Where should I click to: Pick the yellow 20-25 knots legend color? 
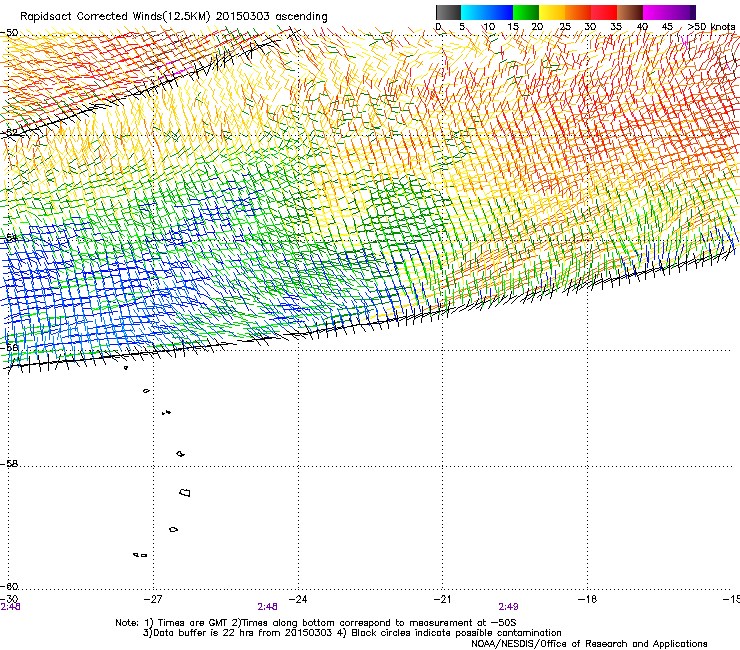[552, 12]
